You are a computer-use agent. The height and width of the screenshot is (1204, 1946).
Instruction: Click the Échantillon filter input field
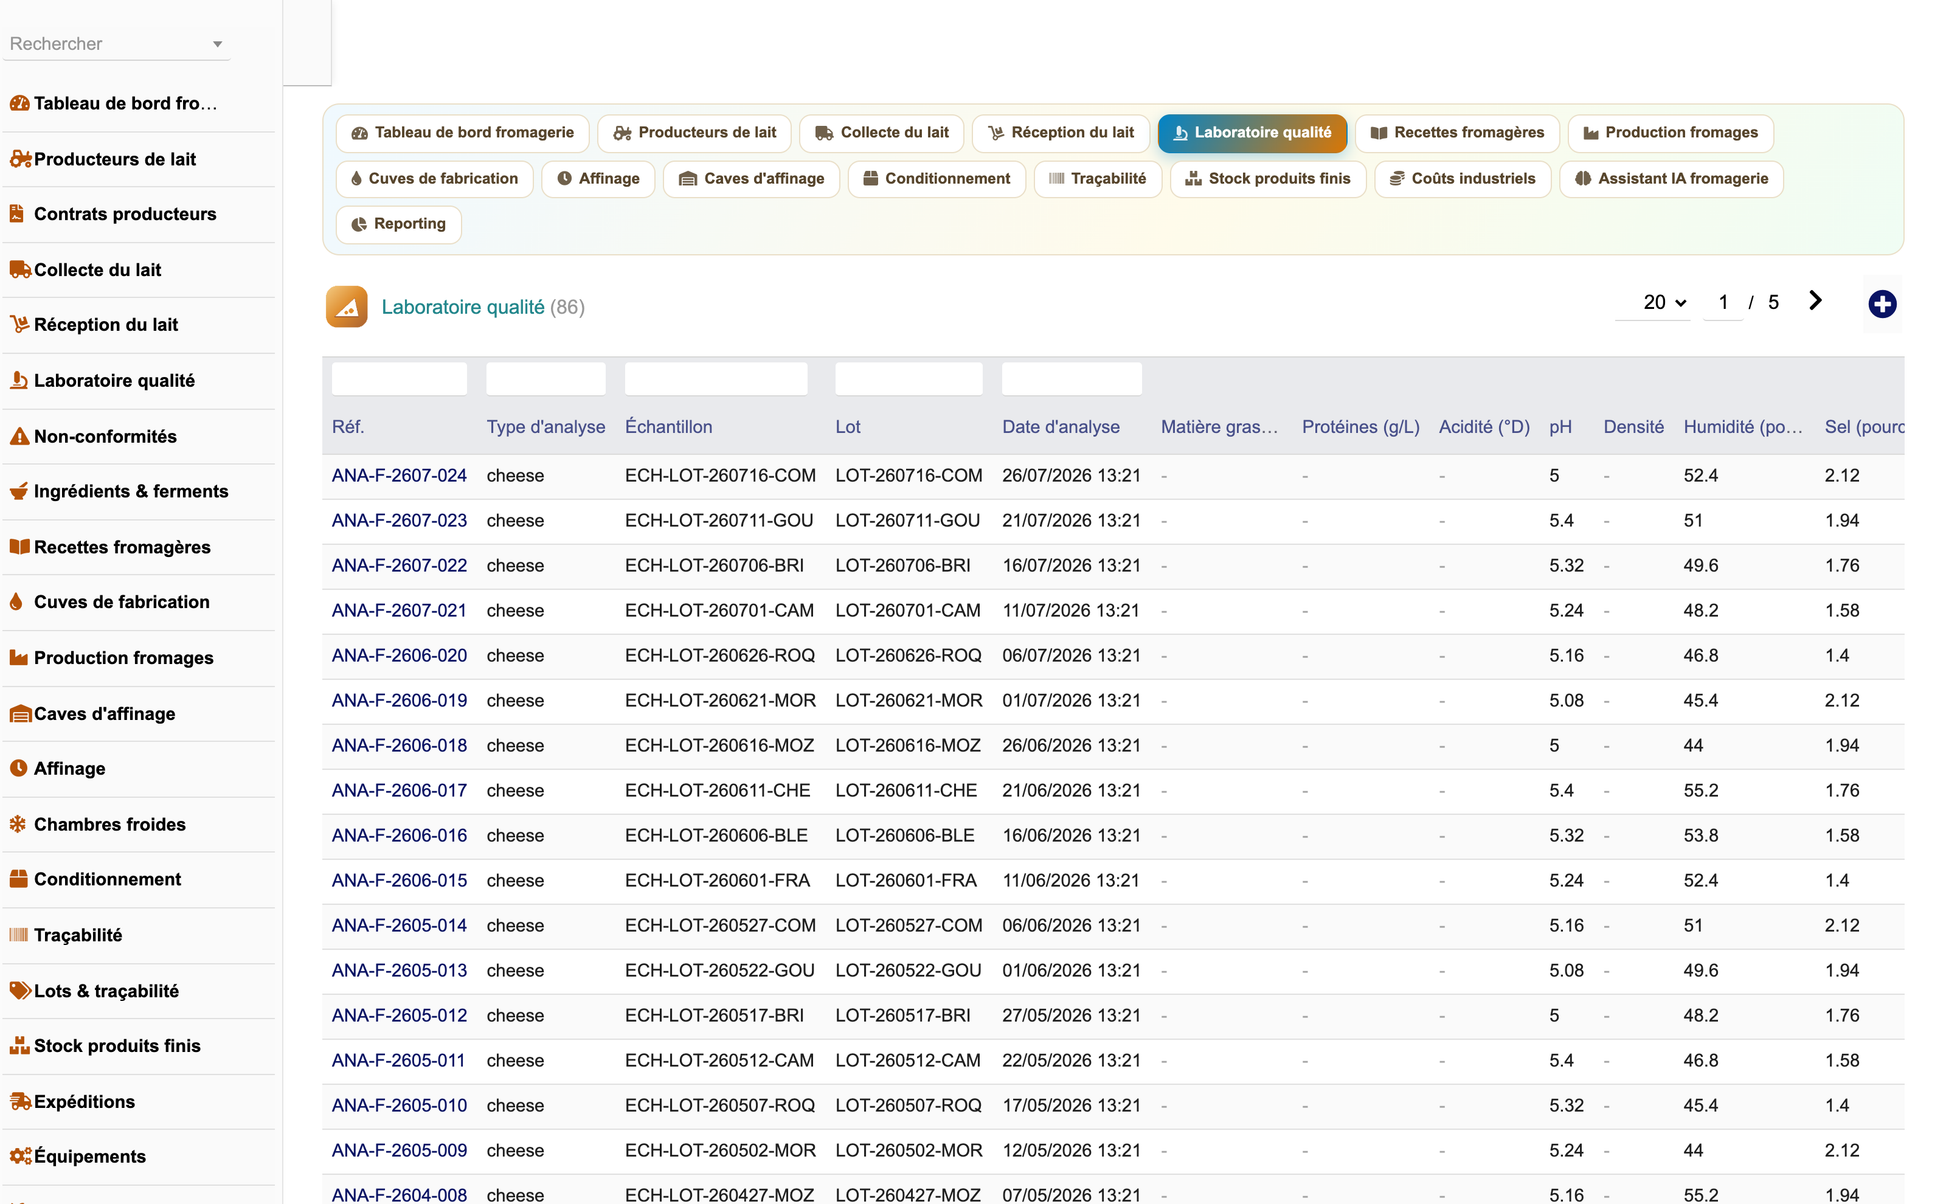point(716,379)
